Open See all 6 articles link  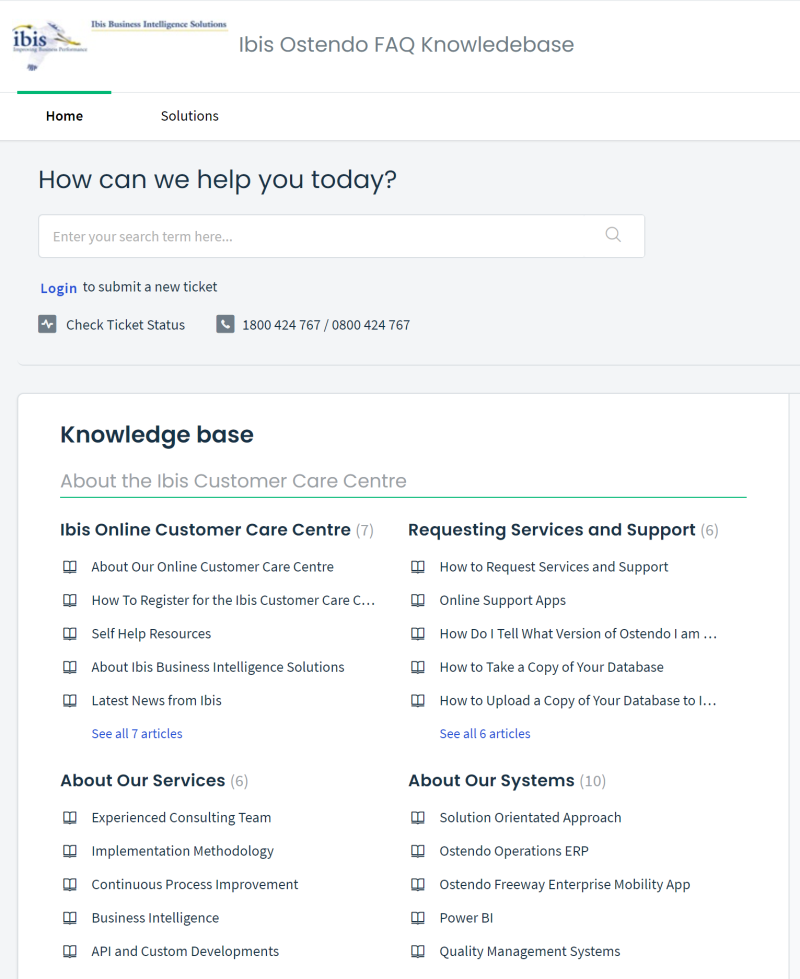tap(485, 734)
